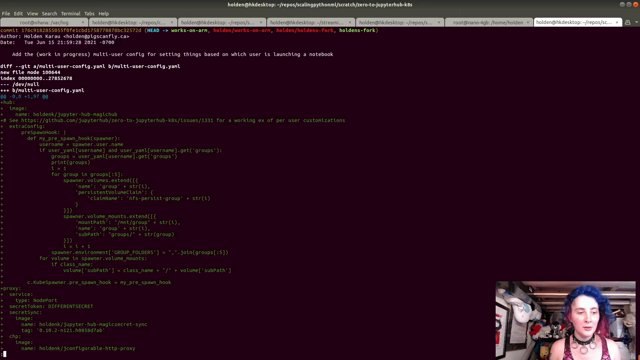Close the ~/streami... terminal tab
This screenshot has height=360, width=640.
(350, 22)
